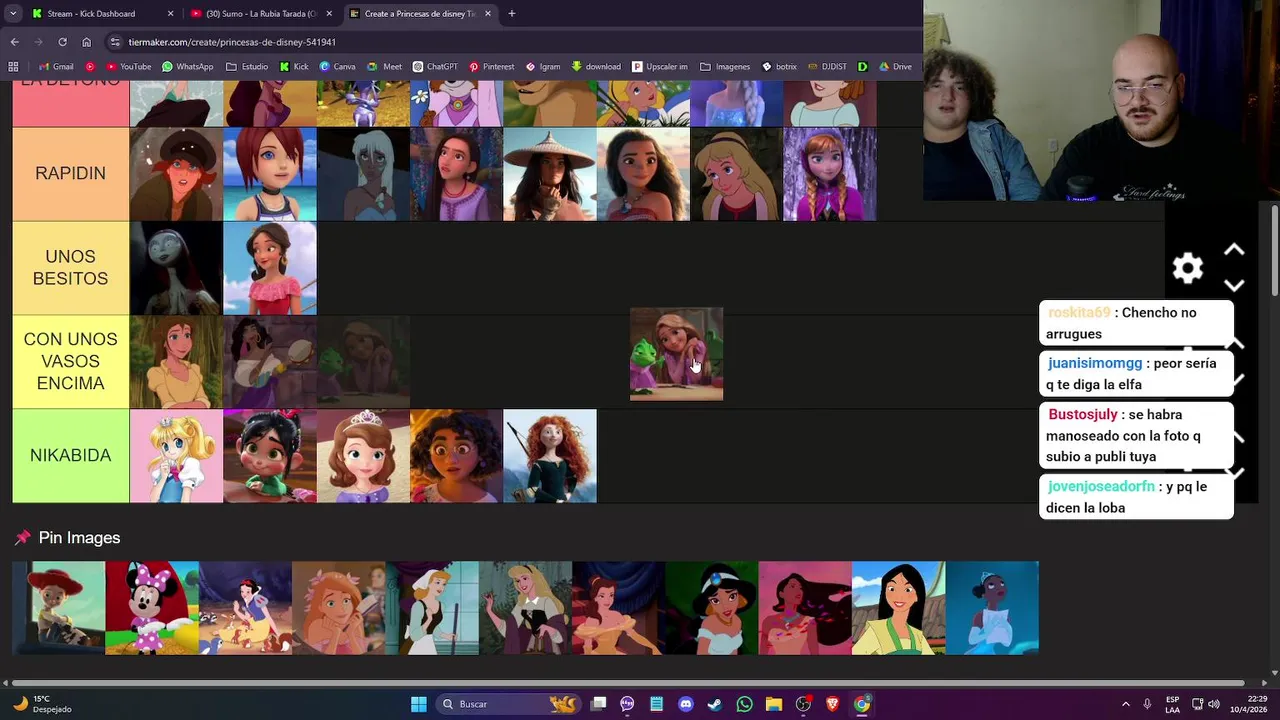Open the Upscaler im bookmark
The width and height of the screenshot is (1280, 720).
tap(659, 67)
